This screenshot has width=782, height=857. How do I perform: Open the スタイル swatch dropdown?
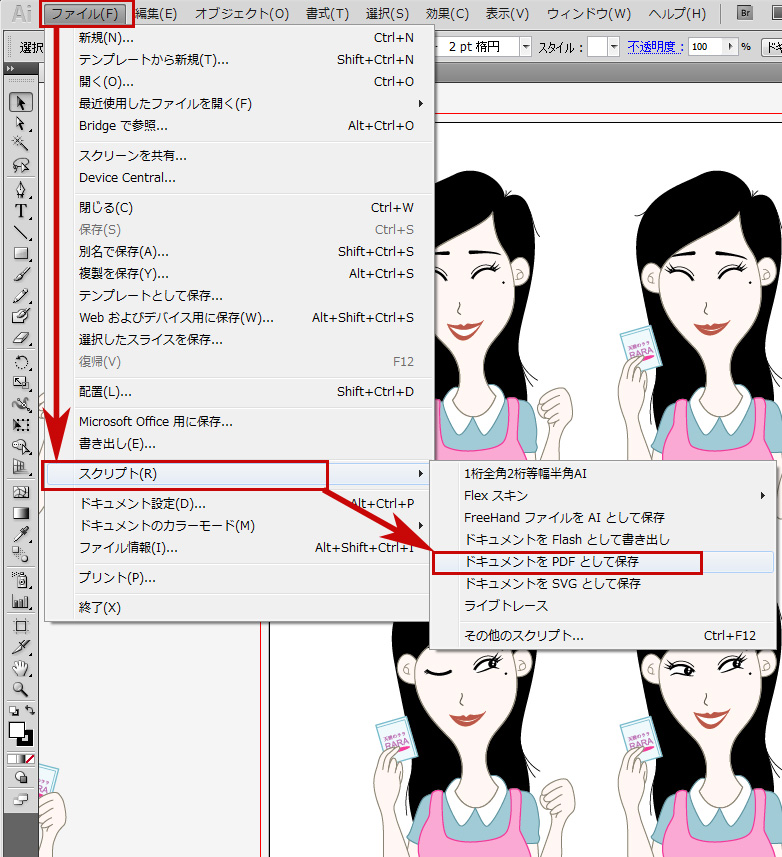coord(614,47)
